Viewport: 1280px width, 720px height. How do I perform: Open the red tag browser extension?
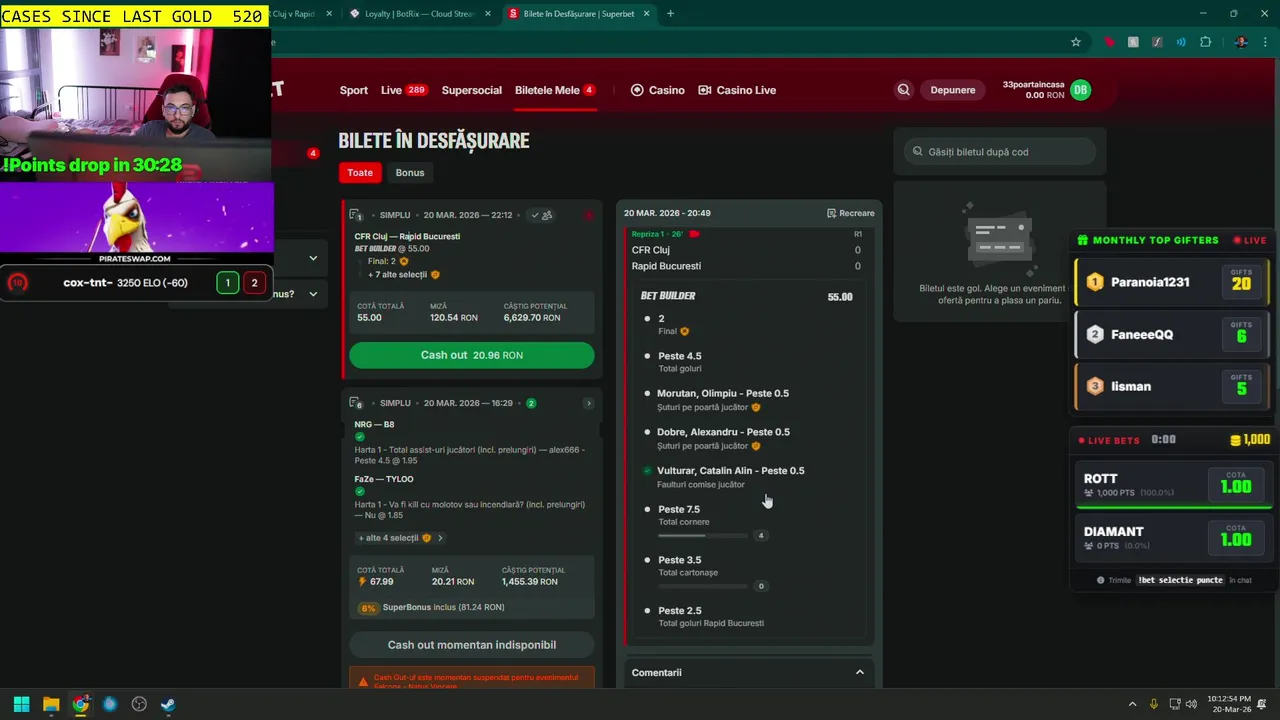pos(1109,42)
